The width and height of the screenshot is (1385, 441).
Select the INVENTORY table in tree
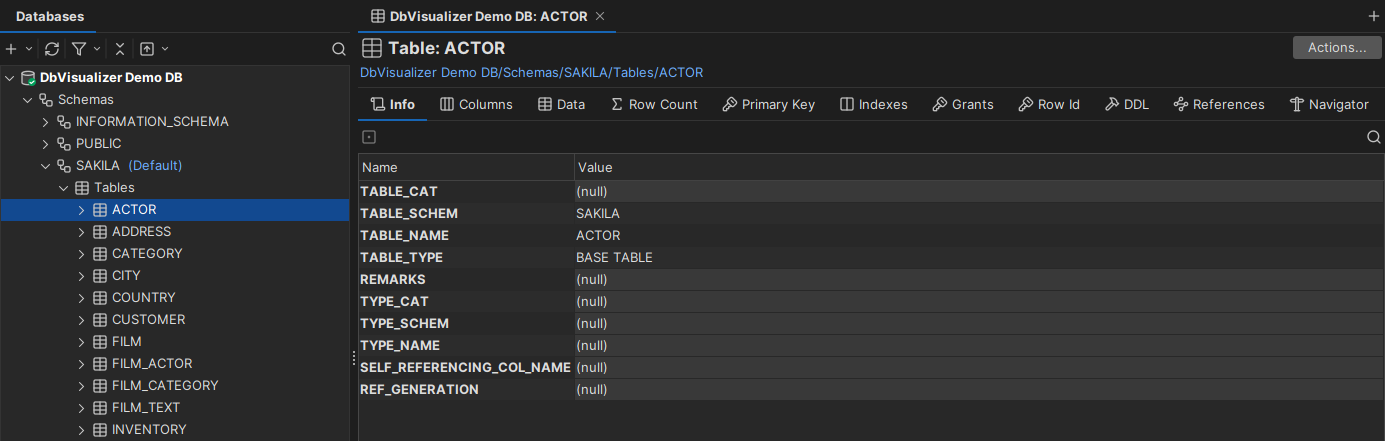click(x=149, y=430)
